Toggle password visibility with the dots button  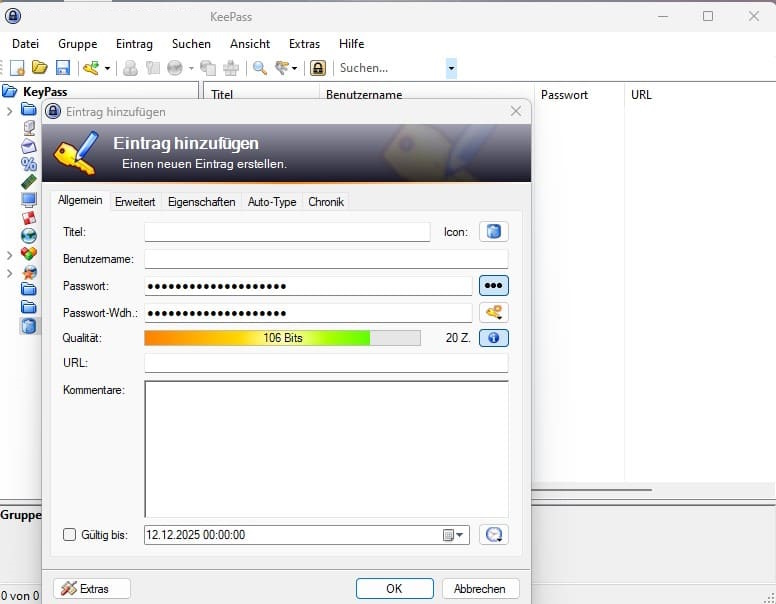493,286
